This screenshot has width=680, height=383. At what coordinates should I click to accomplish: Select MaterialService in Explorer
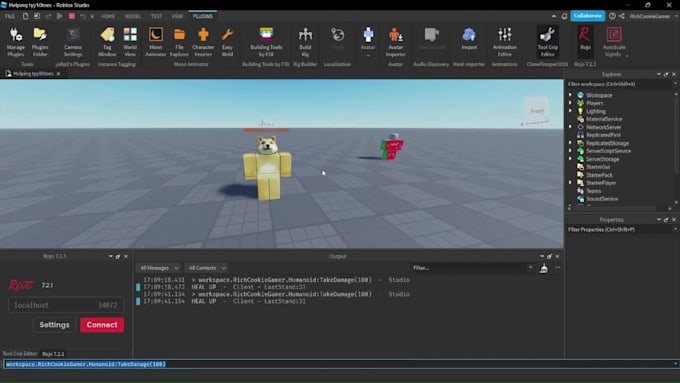(x=604, y=119)
